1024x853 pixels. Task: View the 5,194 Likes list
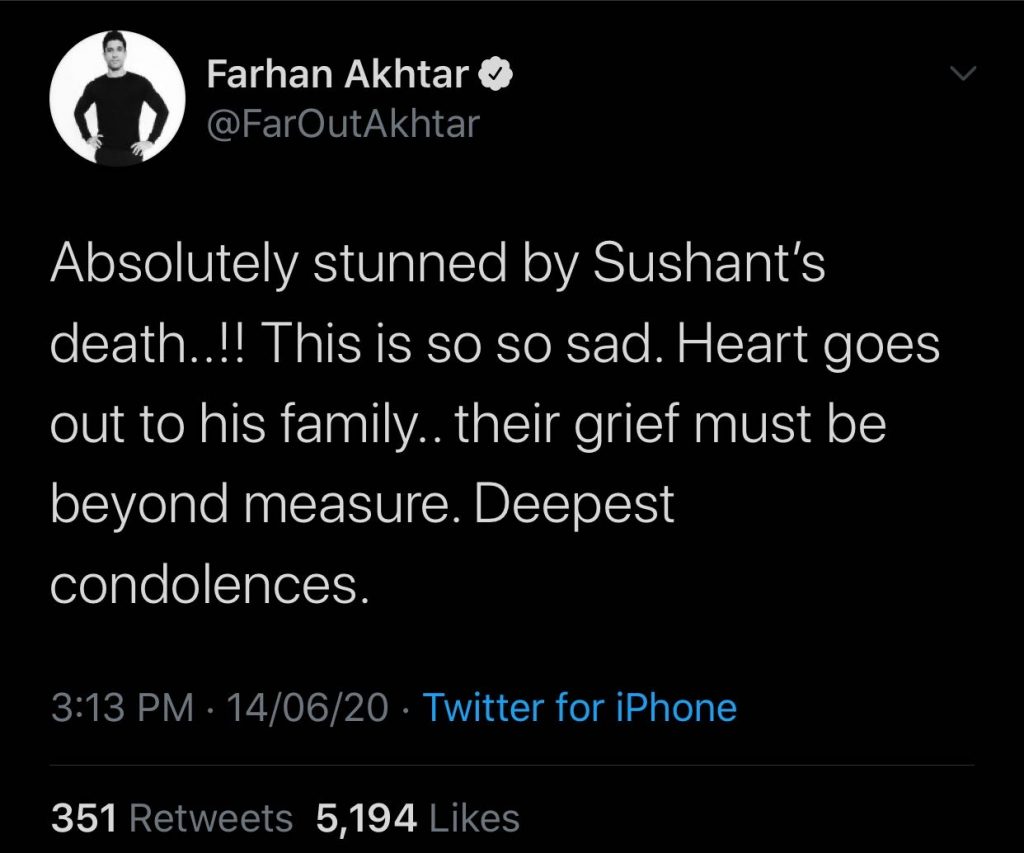tap(417, 818)
